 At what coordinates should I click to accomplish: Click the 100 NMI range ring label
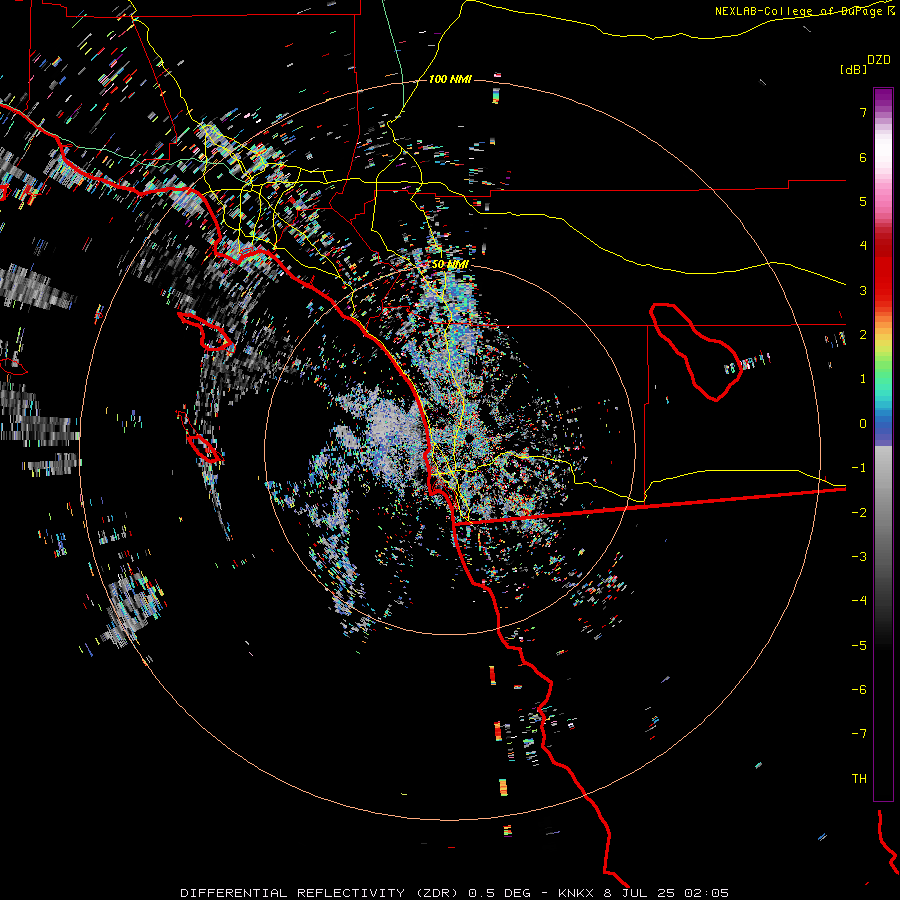[450, 79]
